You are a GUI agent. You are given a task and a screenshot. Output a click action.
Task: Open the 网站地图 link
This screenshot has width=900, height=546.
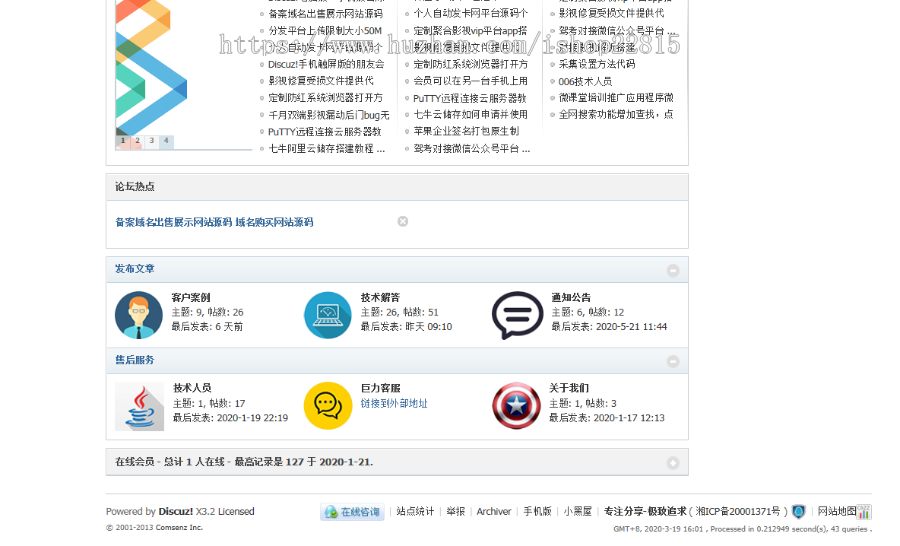coord(837,511)
